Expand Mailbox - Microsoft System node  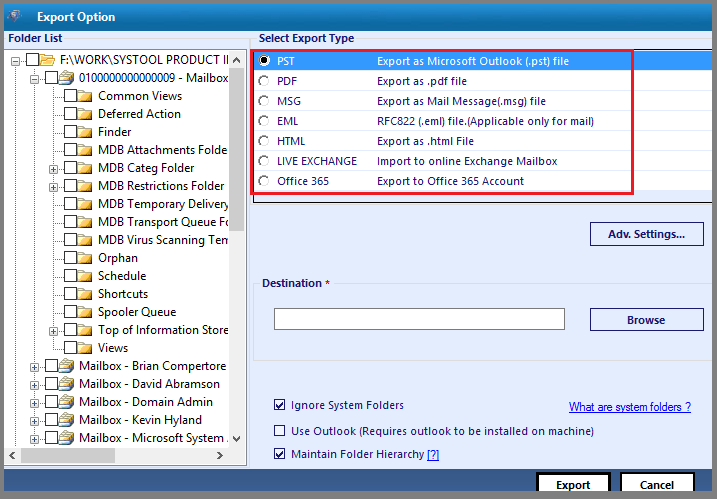[x=34, y=439]
